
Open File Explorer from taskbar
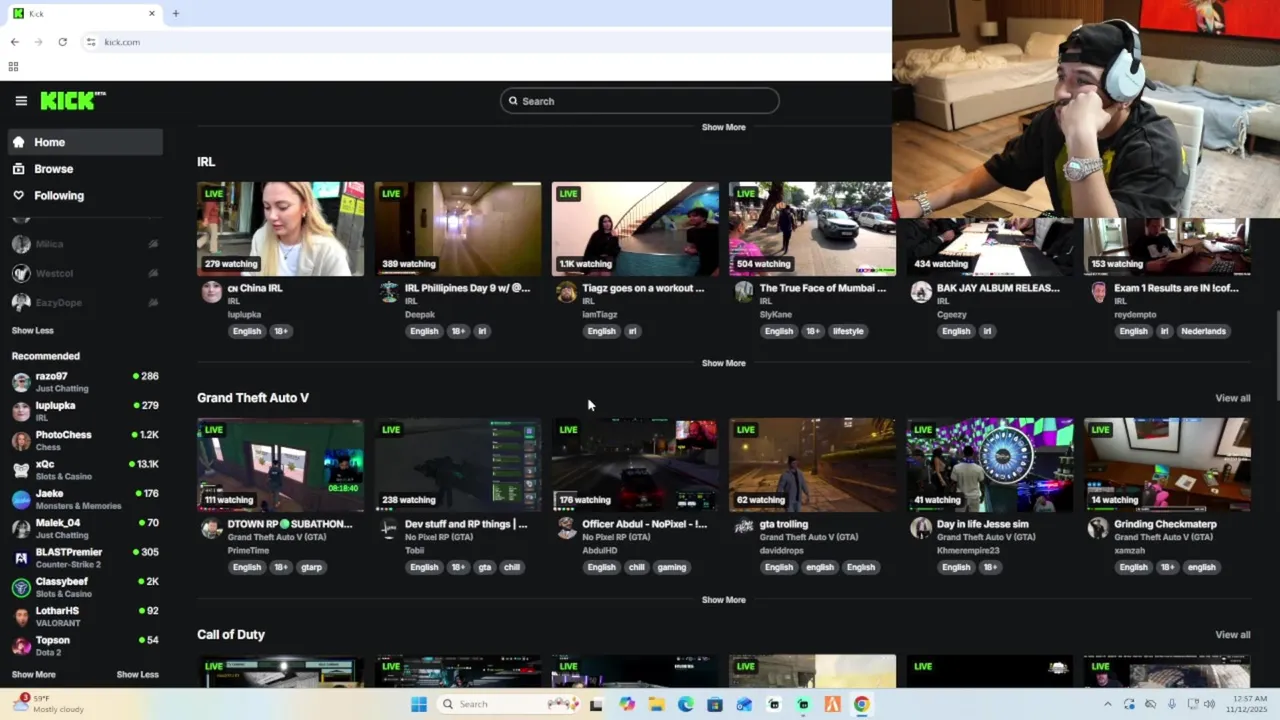tap(656, 704)
